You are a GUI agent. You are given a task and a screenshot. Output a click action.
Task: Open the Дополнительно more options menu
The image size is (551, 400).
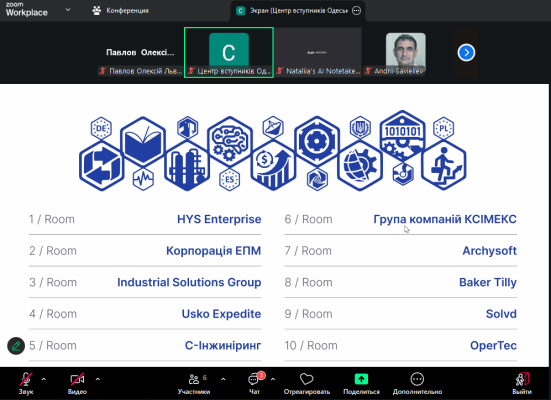[417, 383]
